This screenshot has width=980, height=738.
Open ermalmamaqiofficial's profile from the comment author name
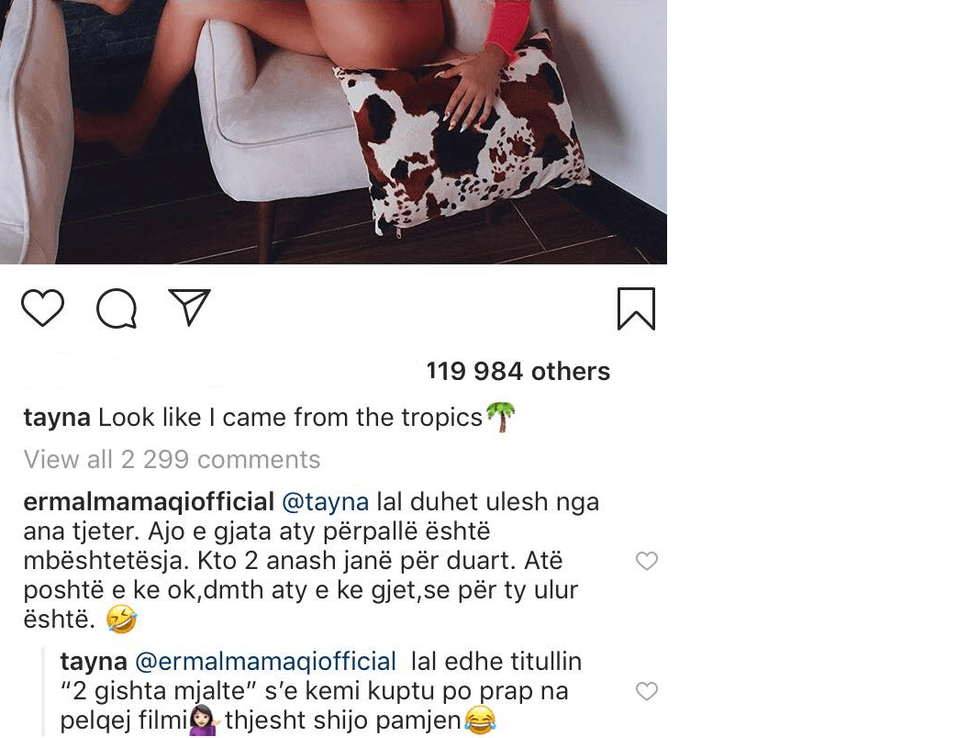pyautogui.click(x=149, y=501)
